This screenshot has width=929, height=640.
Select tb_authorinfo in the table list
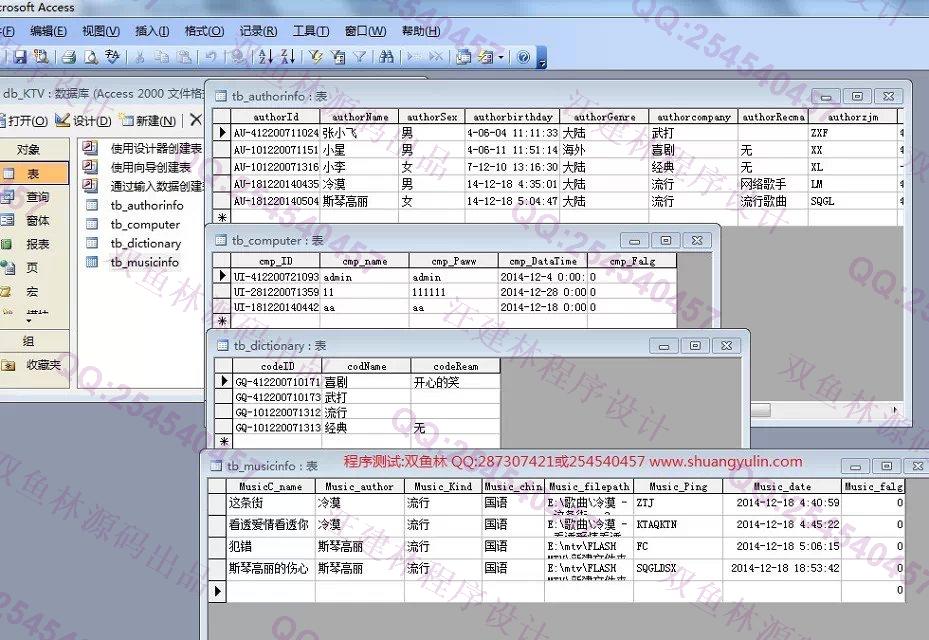coord(147,206)
